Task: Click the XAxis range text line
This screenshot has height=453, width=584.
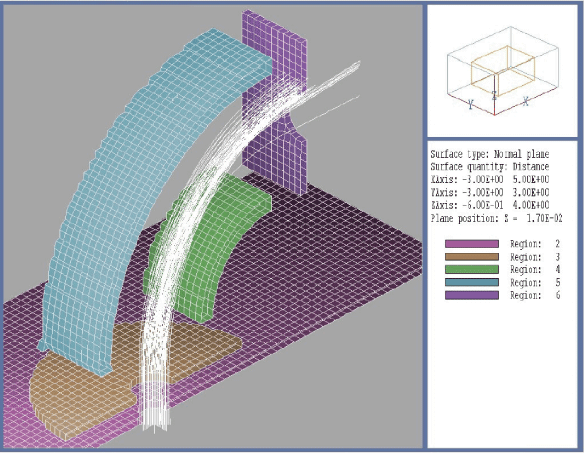Action: tap(489, 180)
